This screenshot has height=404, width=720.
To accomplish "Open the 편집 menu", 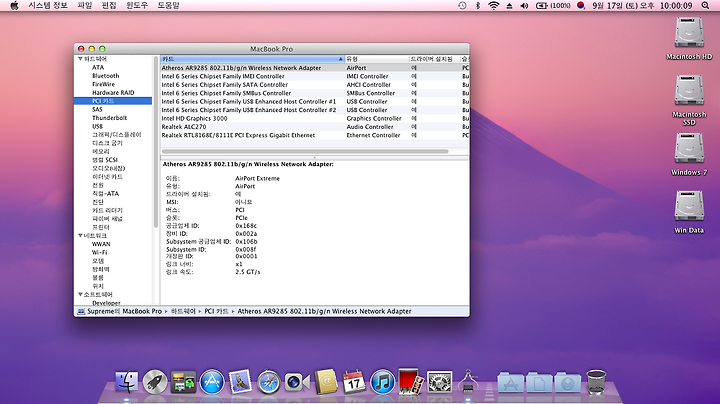I will [109, 6].
